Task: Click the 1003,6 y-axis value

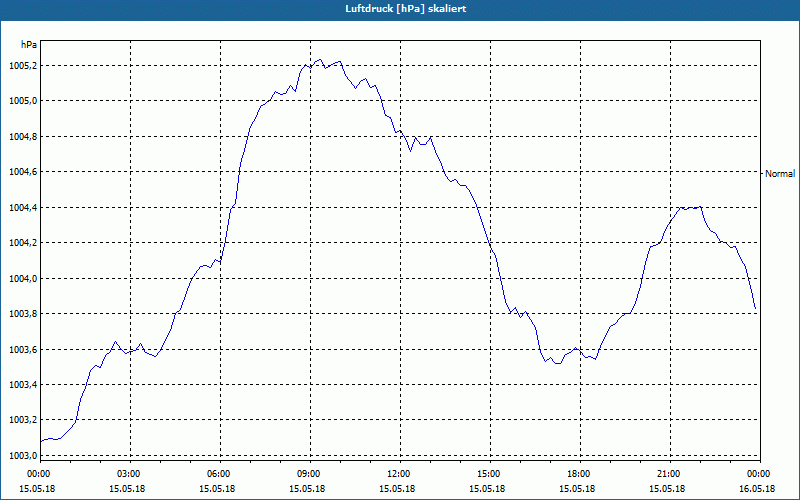Action: click(x=23, y=349)
